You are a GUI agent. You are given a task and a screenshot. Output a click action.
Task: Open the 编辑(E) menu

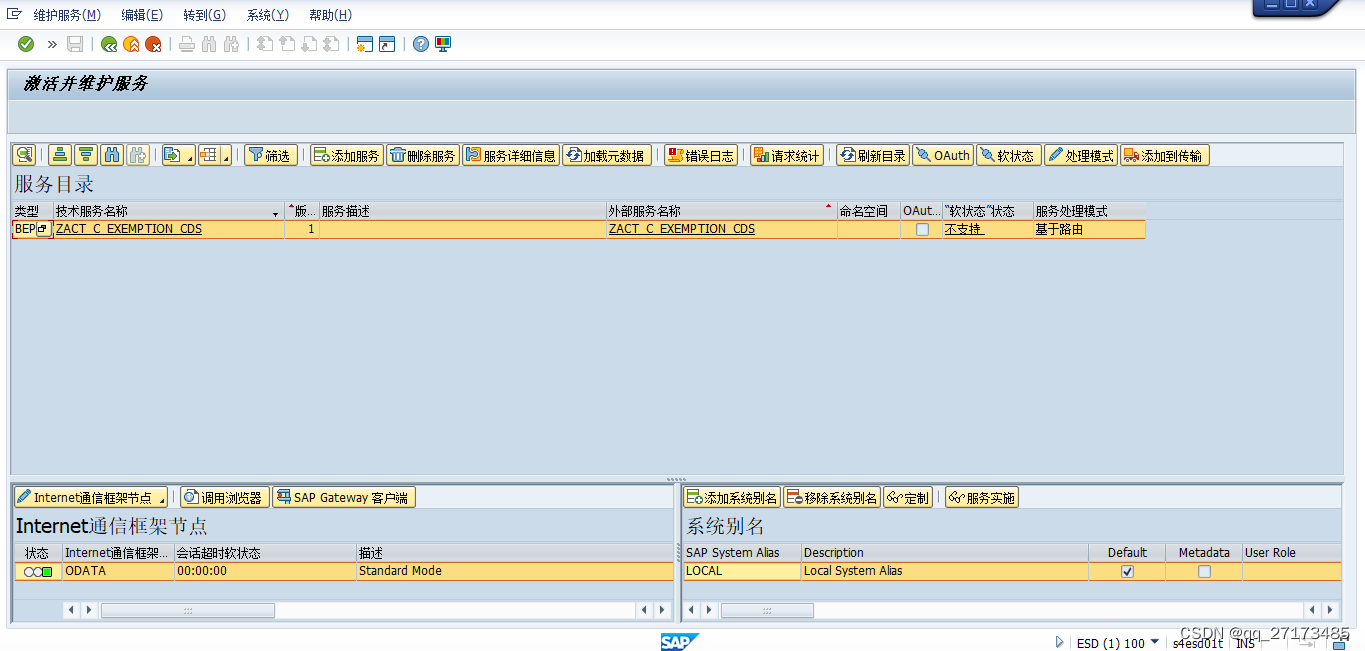[x=142, y=15]
